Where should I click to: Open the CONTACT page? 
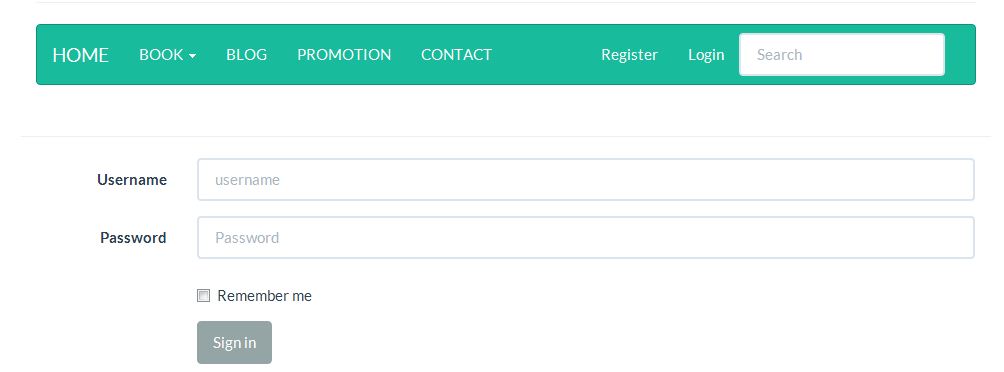(457, 54)
